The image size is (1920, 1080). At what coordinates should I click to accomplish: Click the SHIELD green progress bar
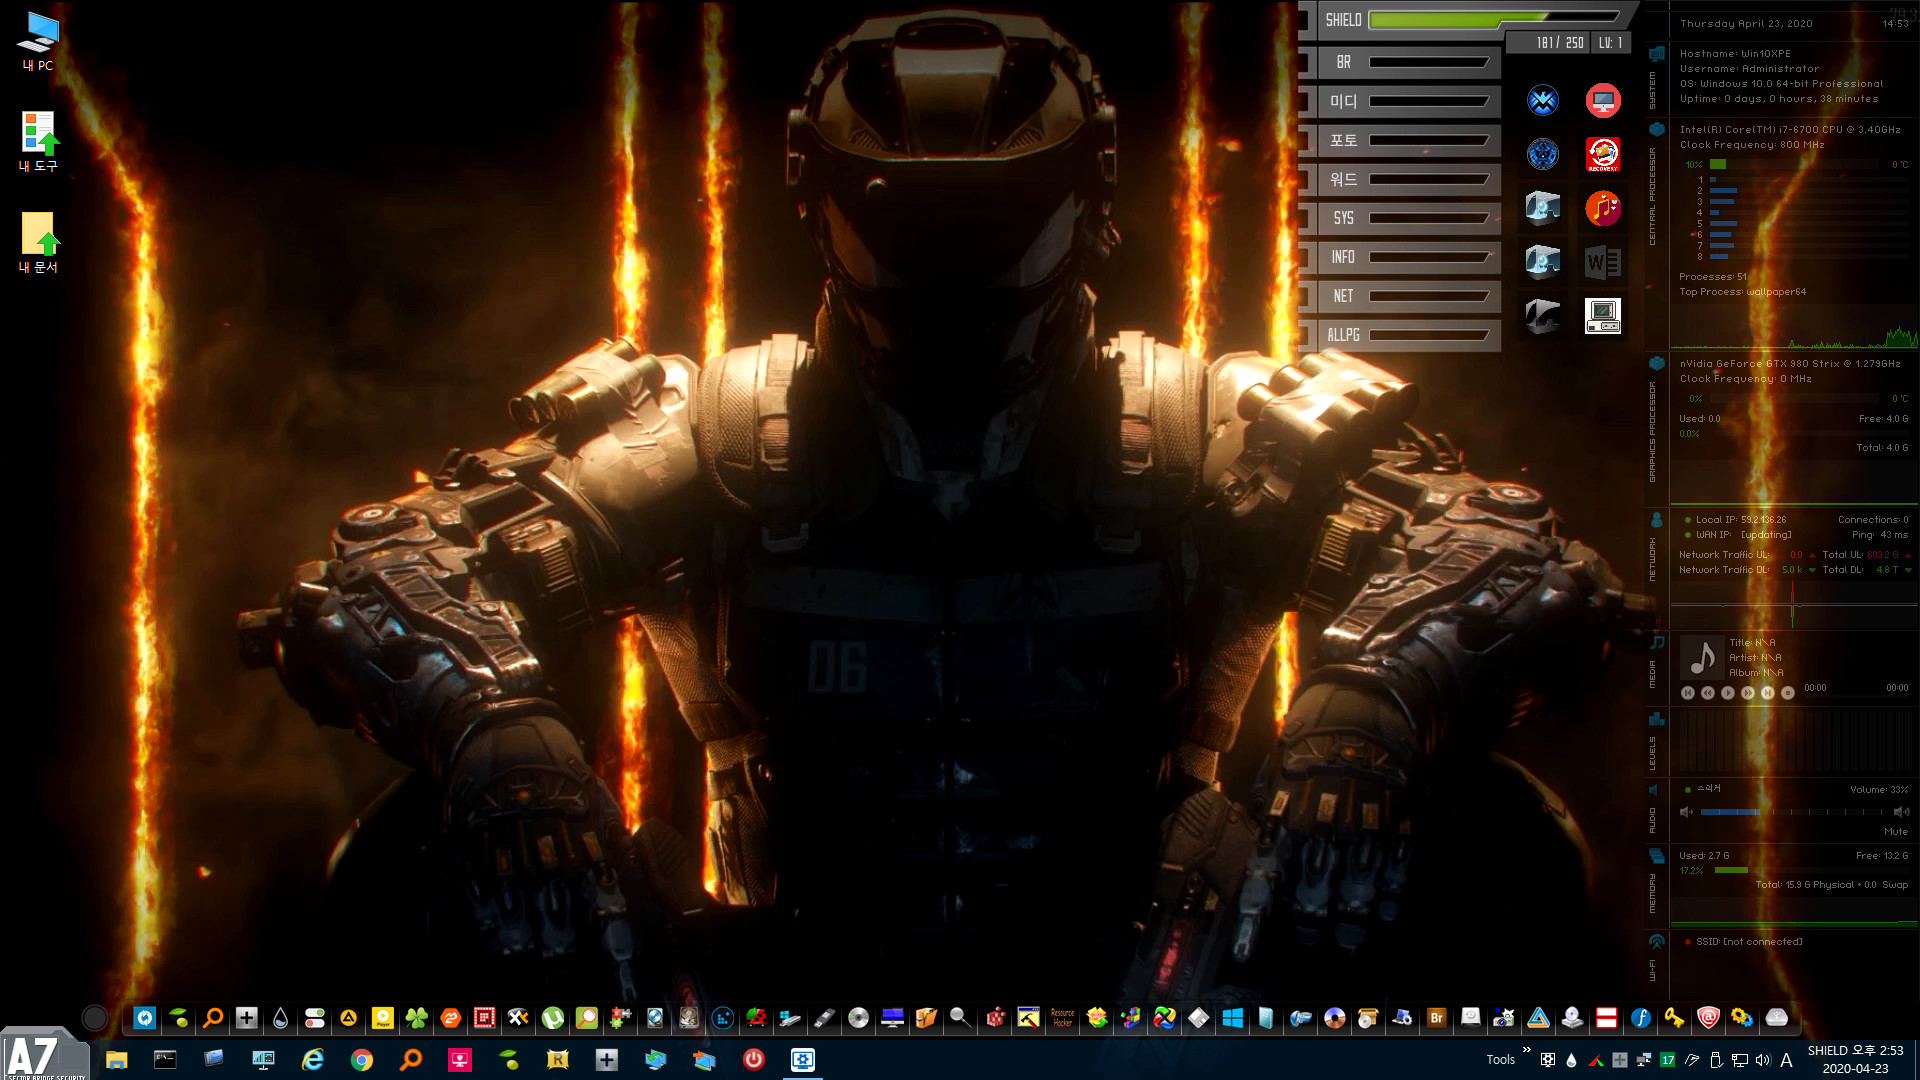point(1493,18)
